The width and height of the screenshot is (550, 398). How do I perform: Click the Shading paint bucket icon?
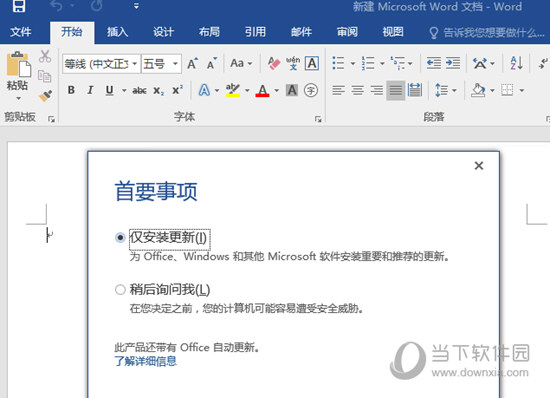pos(478,90)
